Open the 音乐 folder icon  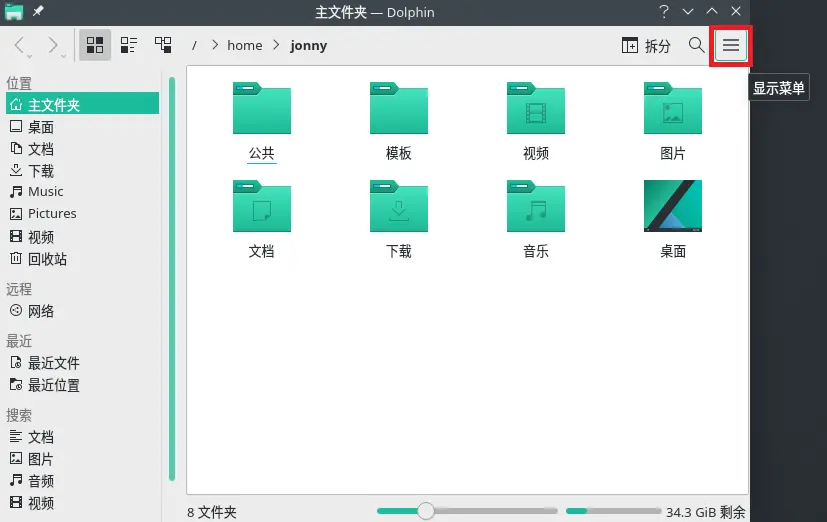(536, 206)
